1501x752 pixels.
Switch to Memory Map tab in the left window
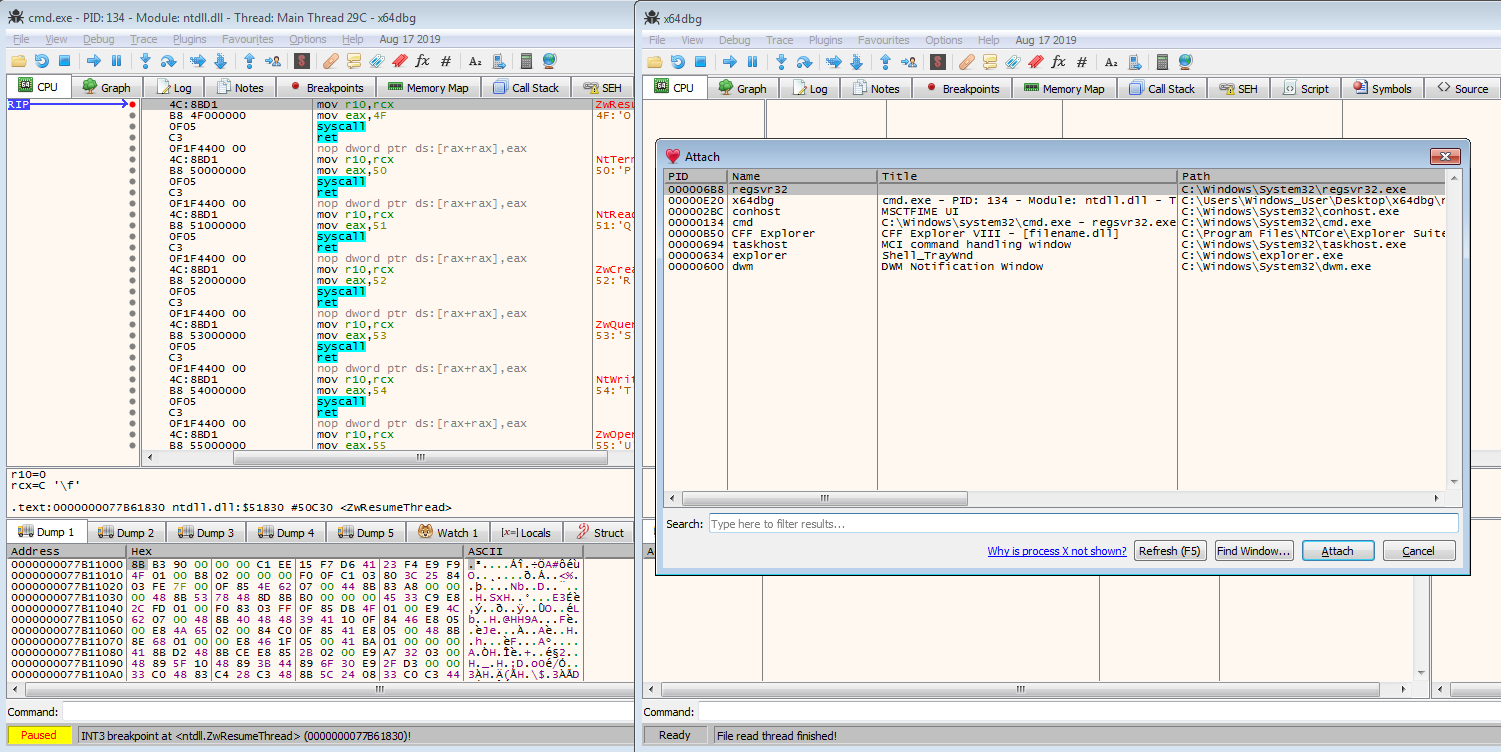(428, 88)
